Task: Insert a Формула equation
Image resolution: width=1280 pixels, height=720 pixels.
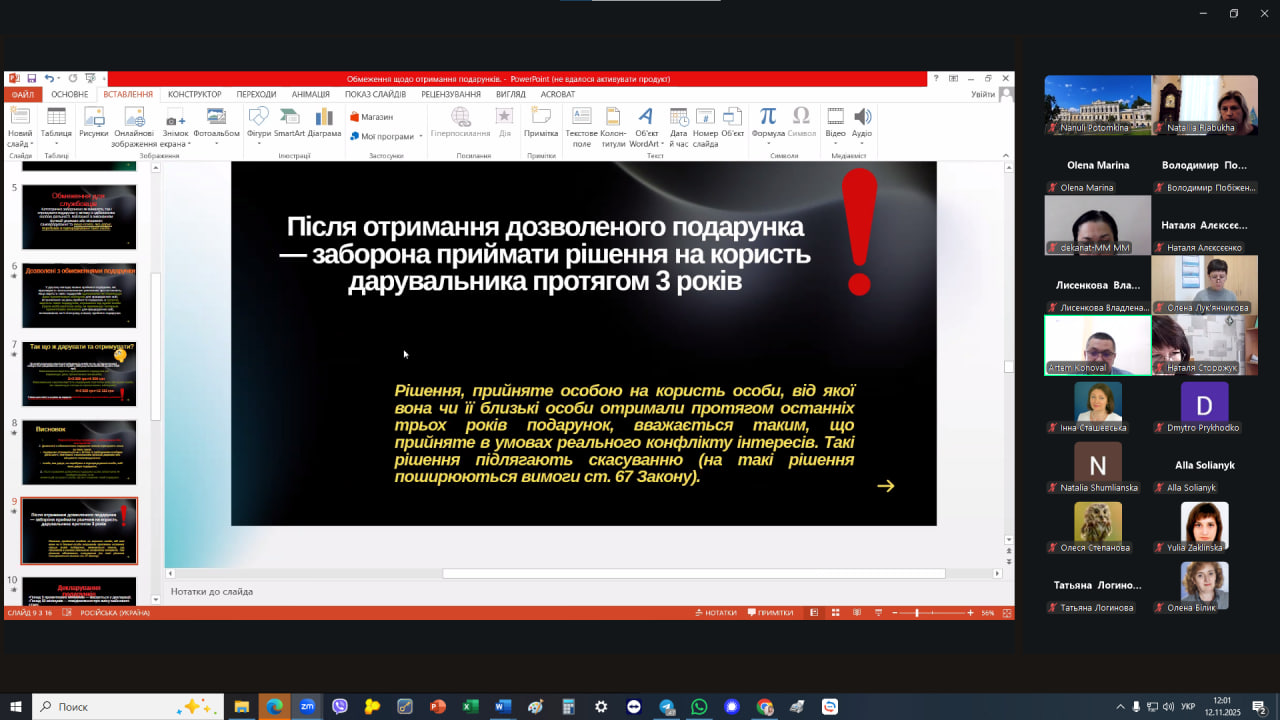Action: click(767, 123)
